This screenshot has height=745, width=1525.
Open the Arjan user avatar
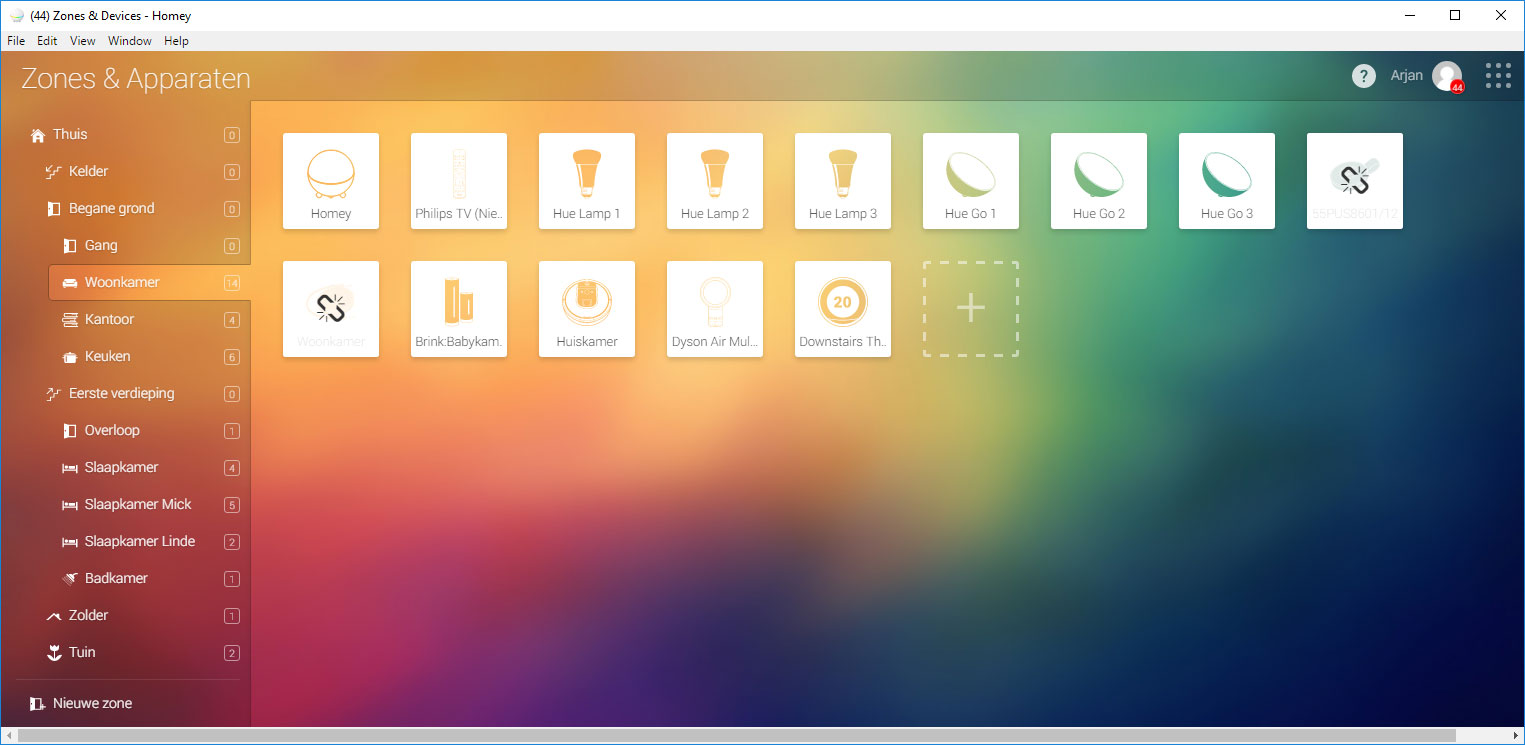[x=1447, y=76]
